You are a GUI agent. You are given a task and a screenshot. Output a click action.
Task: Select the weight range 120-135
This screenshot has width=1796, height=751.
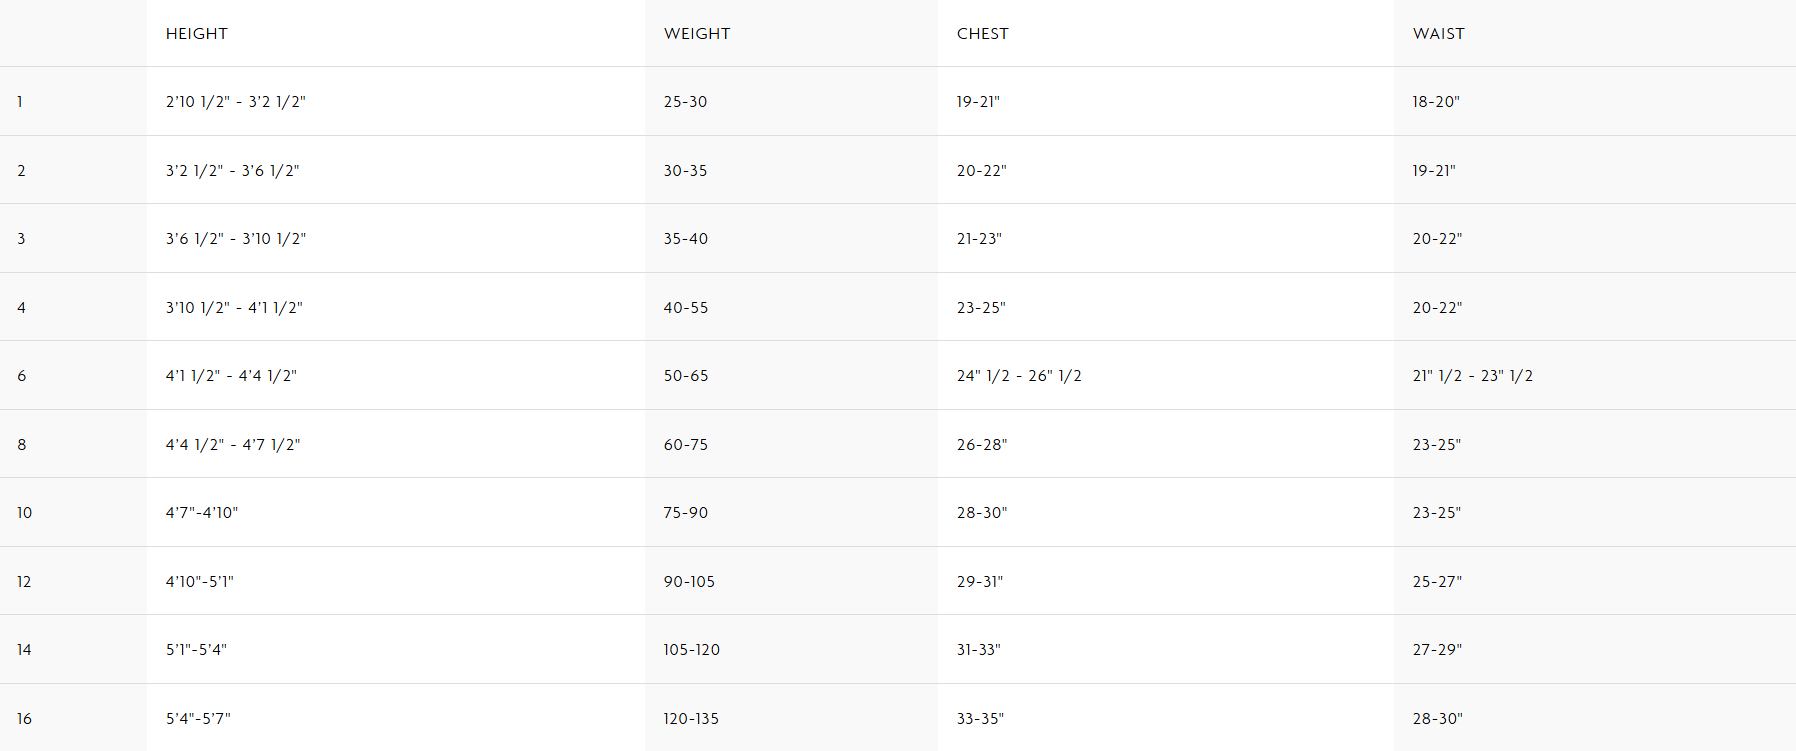coord(691,719)
